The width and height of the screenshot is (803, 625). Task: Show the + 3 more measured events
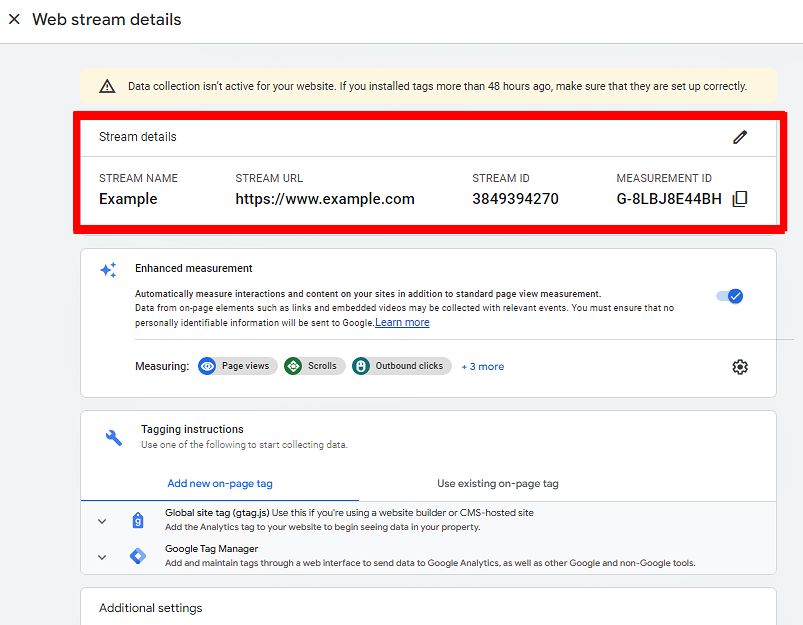click(x=482, y=366)
